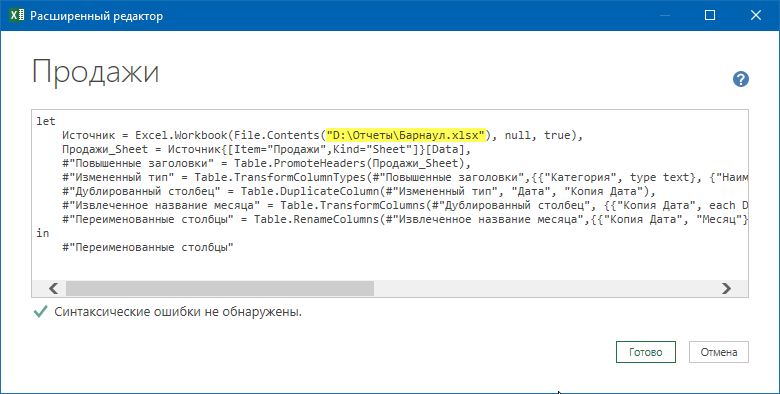Place cursor on the "let" keyword line

coord(46,121)
